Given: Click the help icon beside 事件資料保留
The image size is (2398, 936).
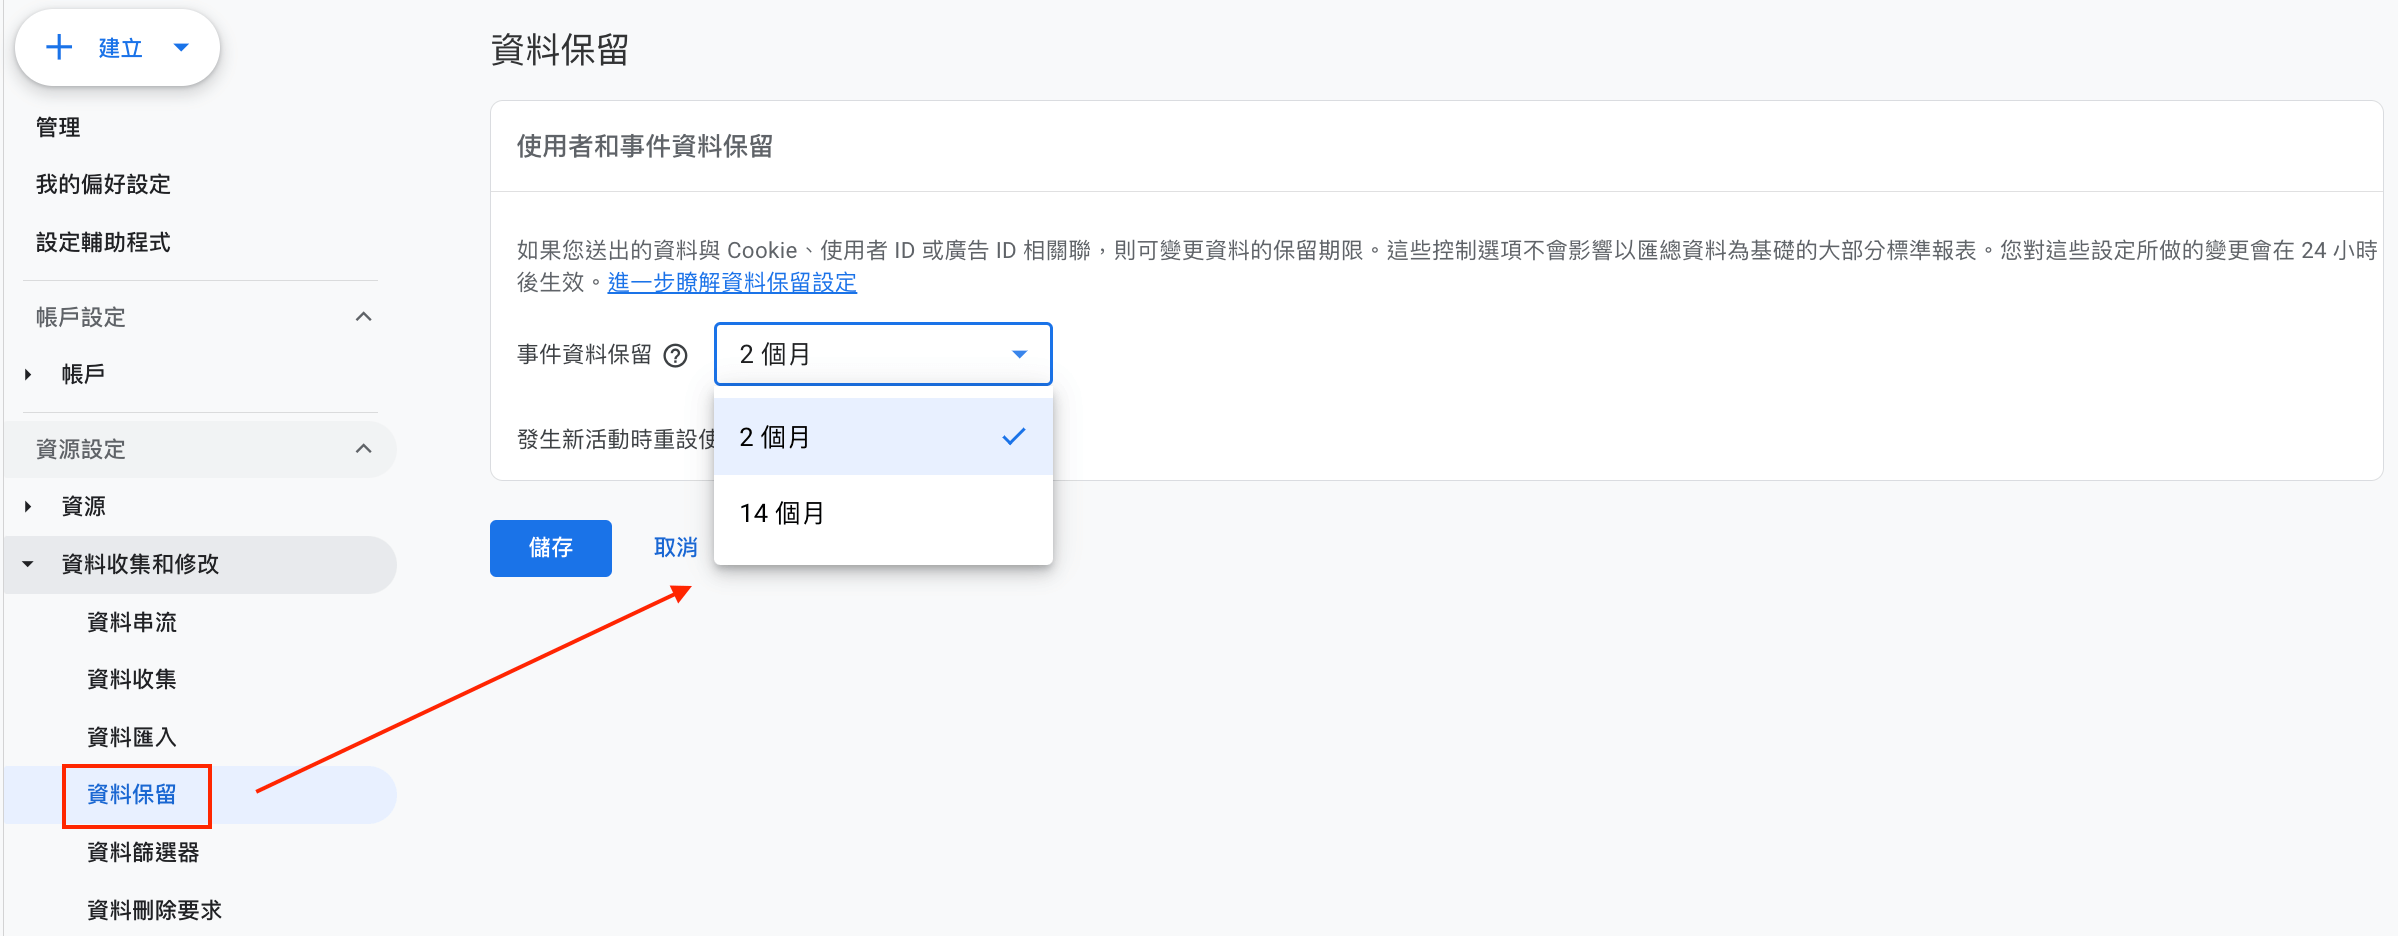Looking at the screenshot, I should 676,356.
